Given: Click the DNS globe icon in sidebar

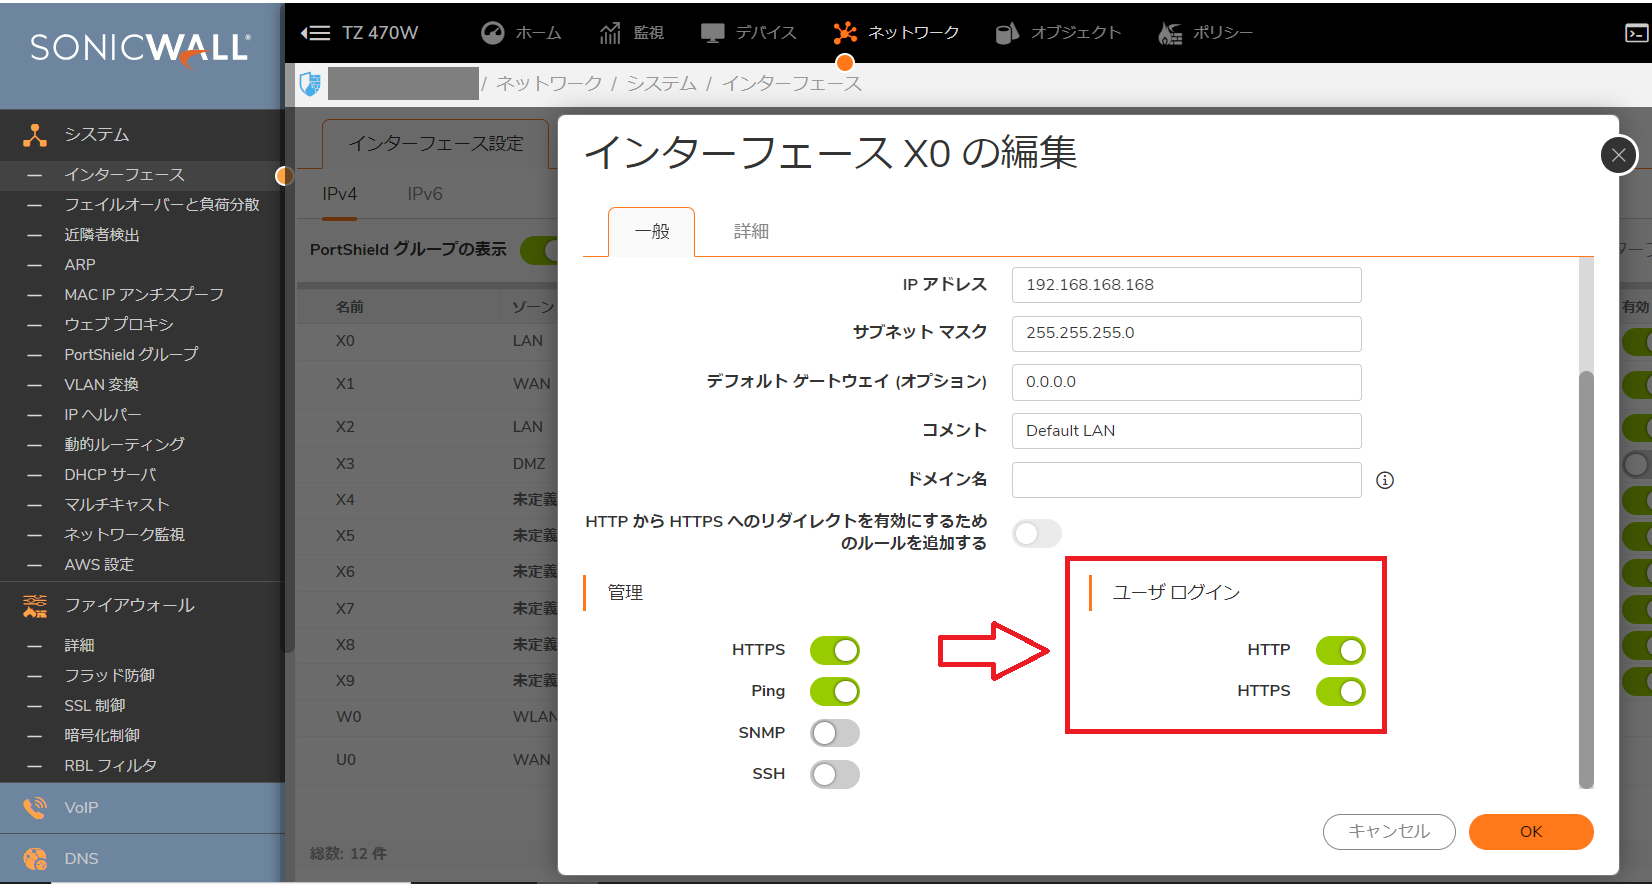Looking at the screenshot, I should (x=35, y=859).
